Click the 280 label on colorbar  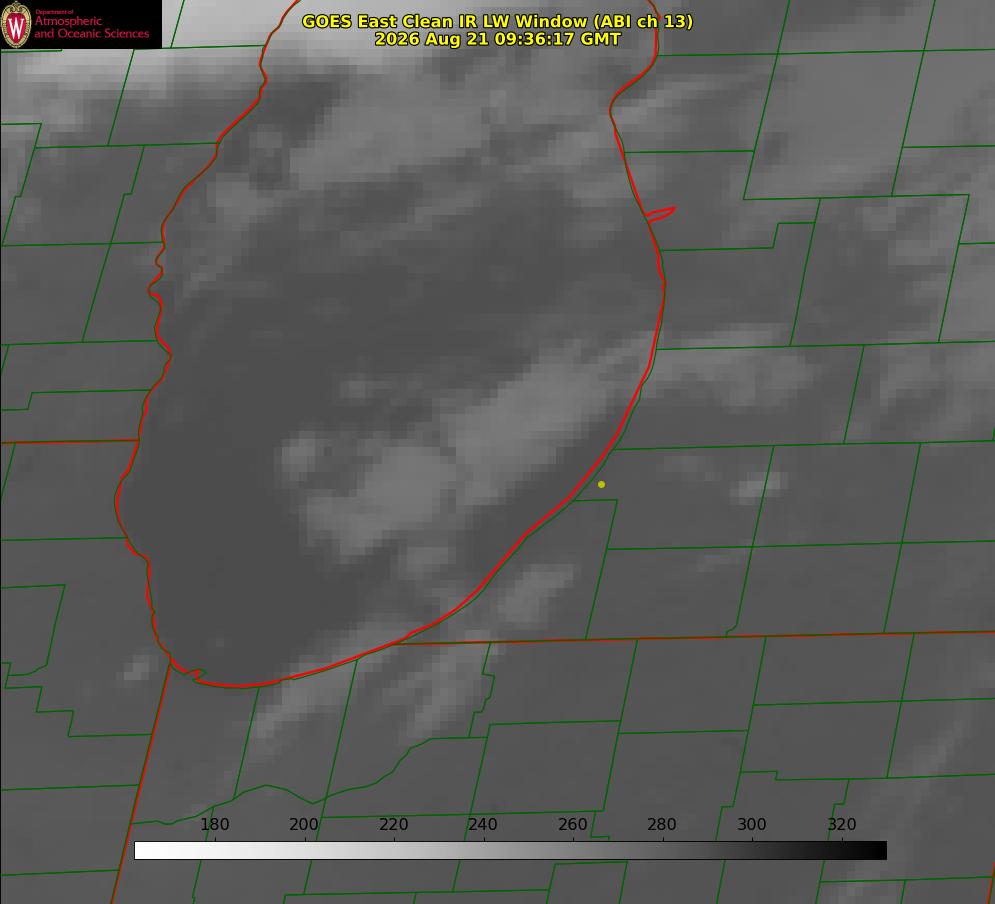[662, 824]
